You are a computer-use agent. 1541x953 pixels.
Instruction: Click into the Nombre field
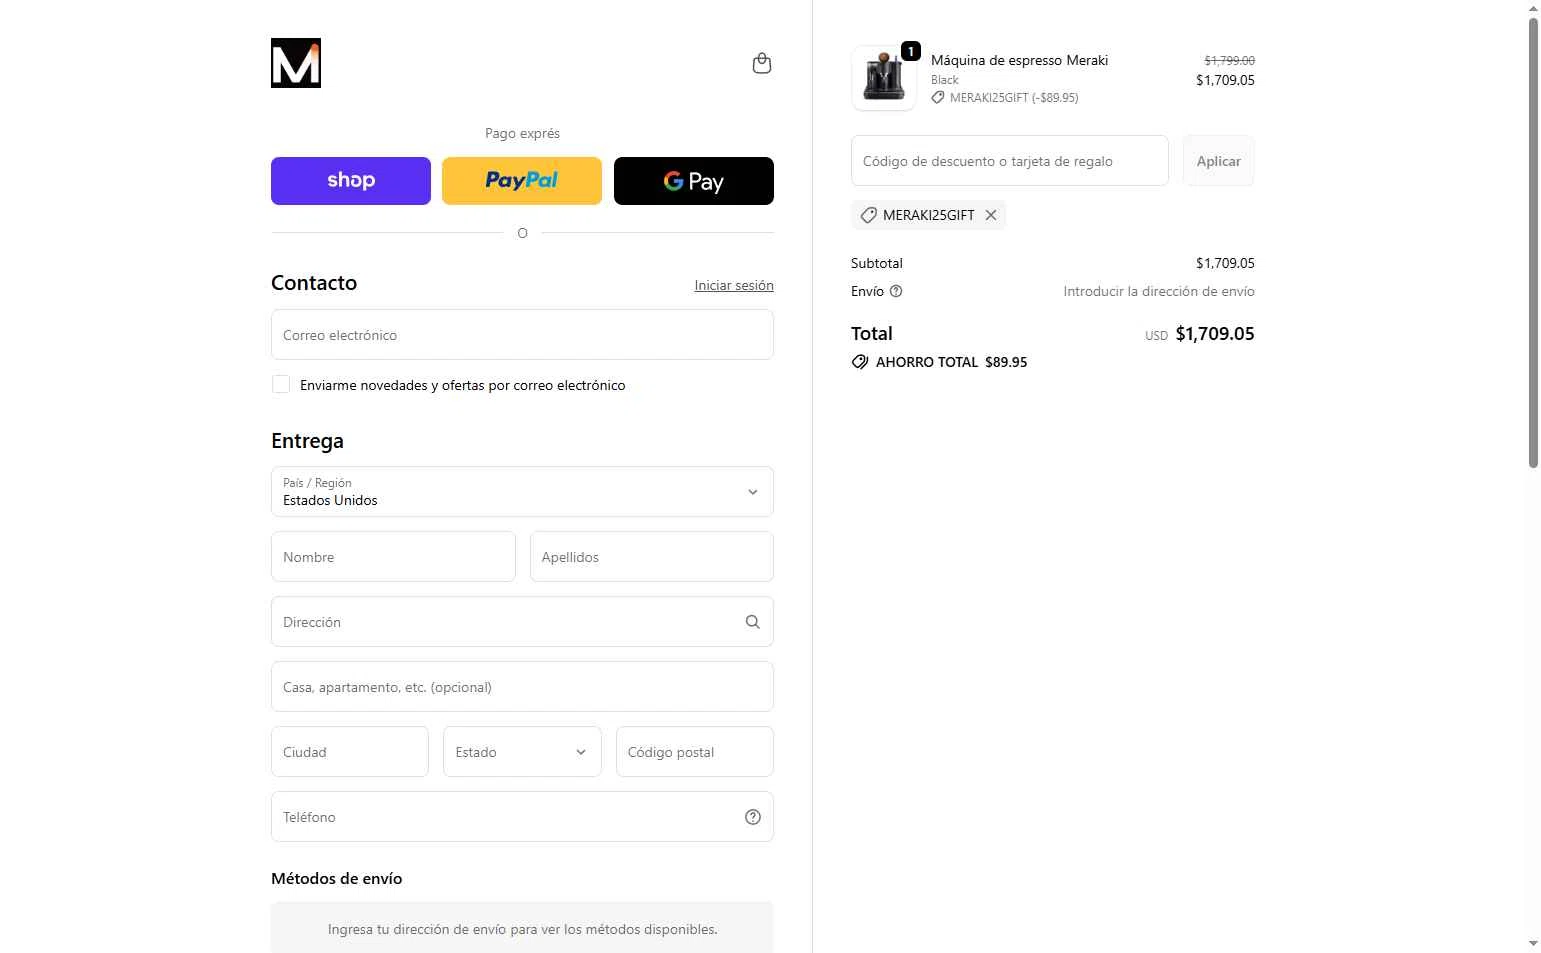(x=393, y=556)
